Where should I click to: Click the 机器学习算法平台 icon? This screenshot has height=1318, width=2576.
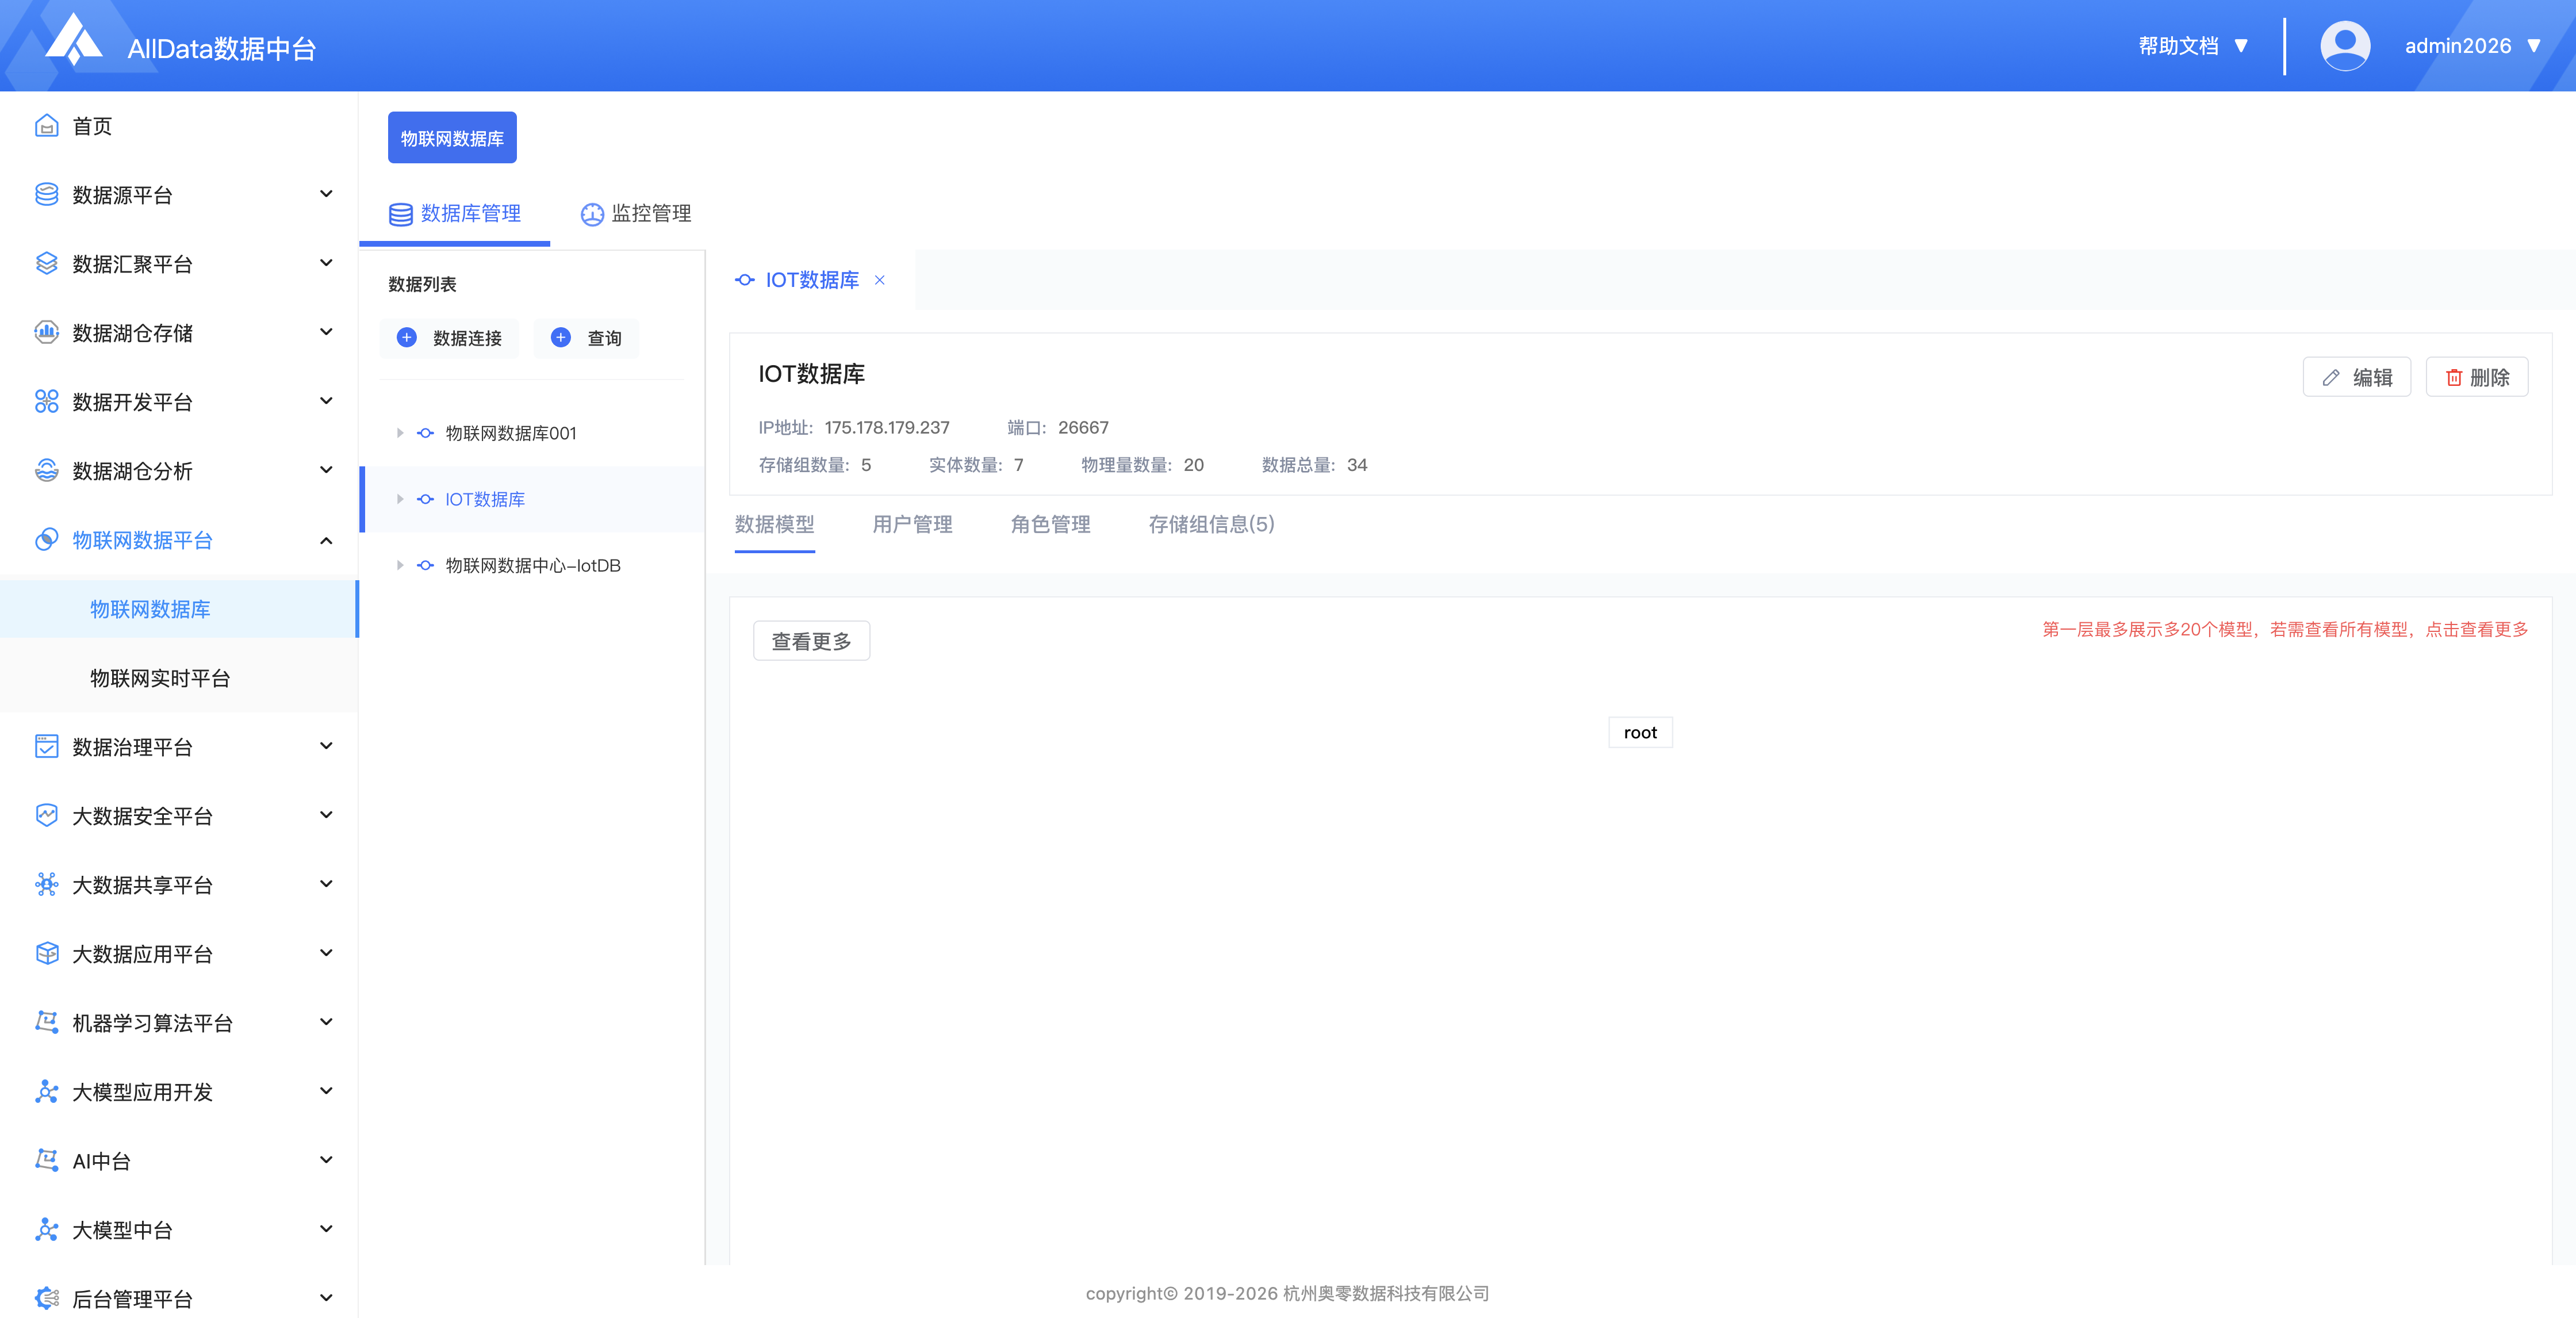click(47, 1022)
